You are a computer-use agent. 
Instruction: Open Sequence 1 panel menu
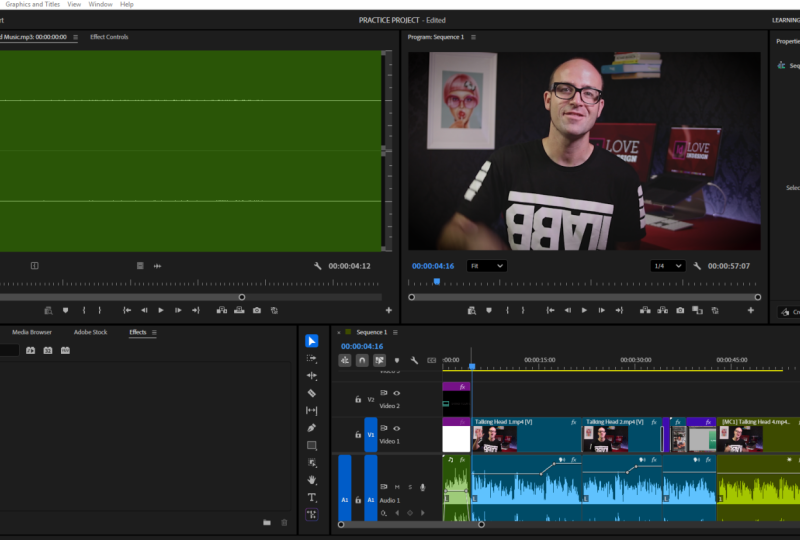pyautogui.click(x=395, y=332)
